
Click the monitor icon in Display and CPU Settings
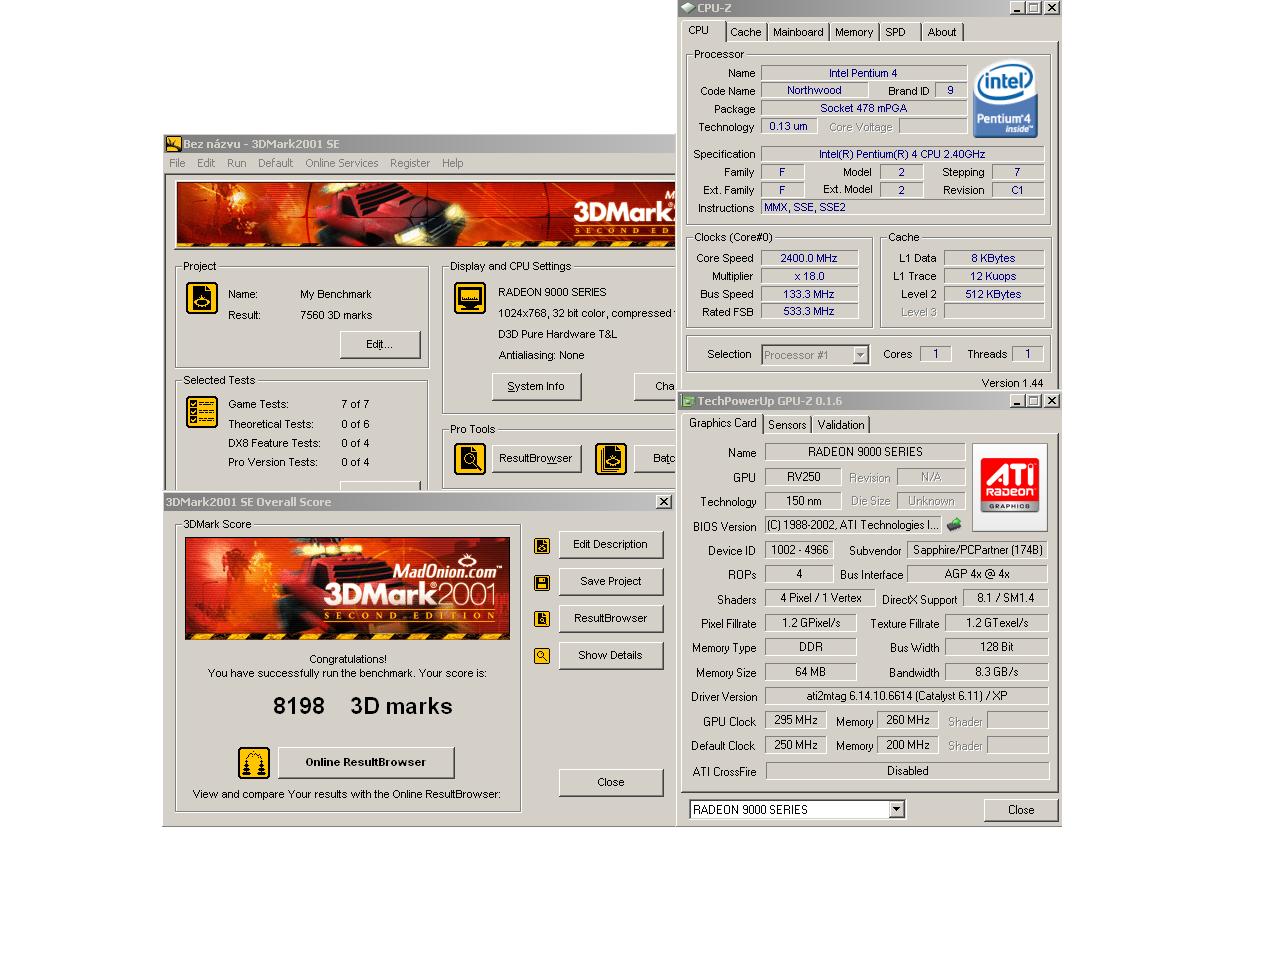pyautogui.click(x=470, y=298)
